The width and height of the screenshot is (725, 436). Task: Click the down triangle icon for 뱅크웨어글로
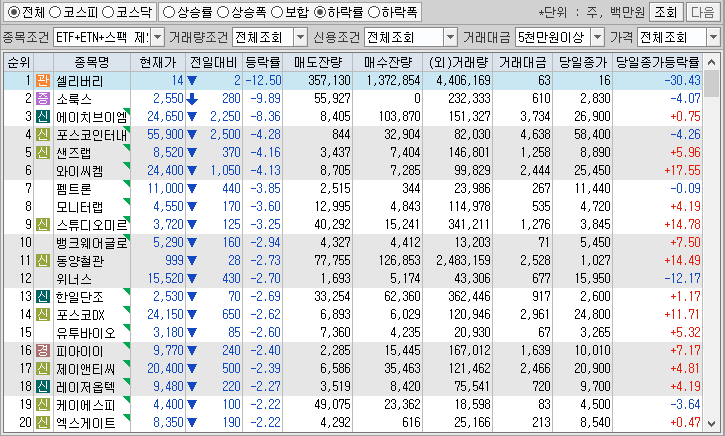192,243
